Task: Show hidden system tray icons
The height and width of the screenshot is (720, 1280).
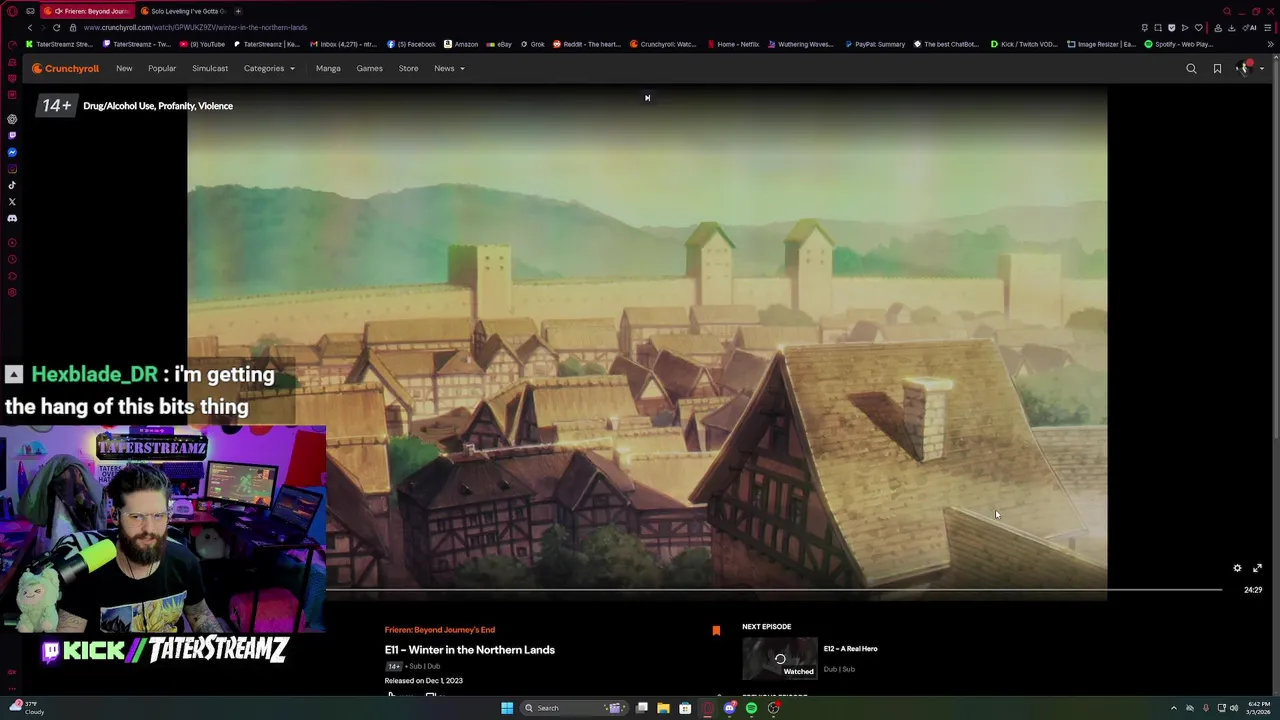Action: pos(1174,708)
